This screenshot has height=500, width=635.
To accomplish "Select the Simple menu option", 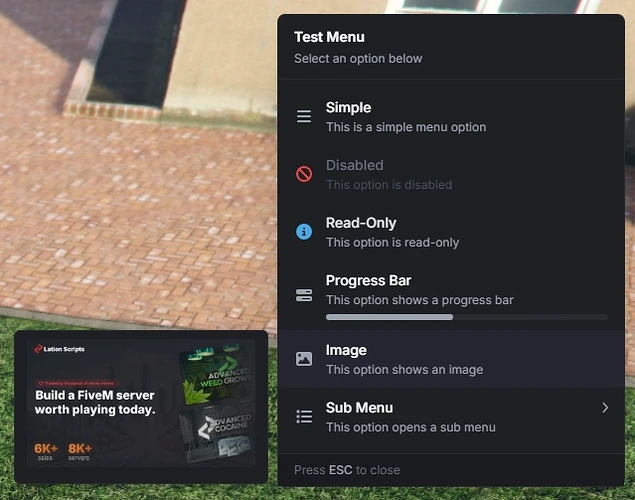I will 451,117.
